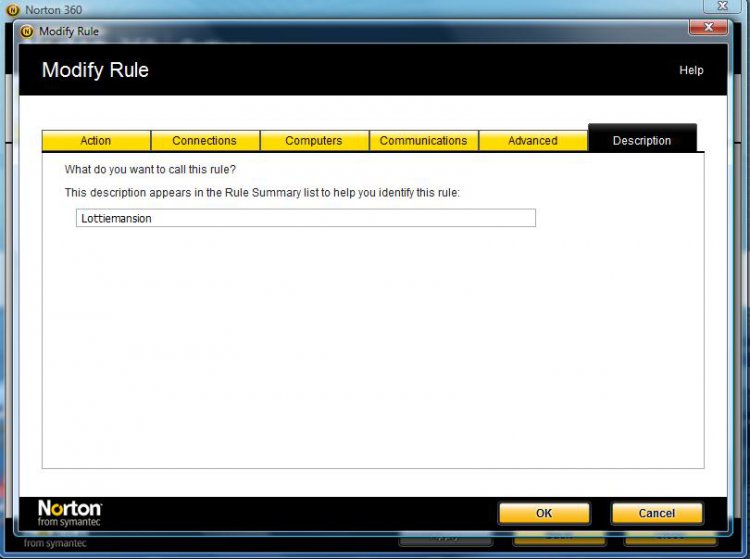Select the Description tab
This screenshot has width=750, height=559.
point(642,141)
